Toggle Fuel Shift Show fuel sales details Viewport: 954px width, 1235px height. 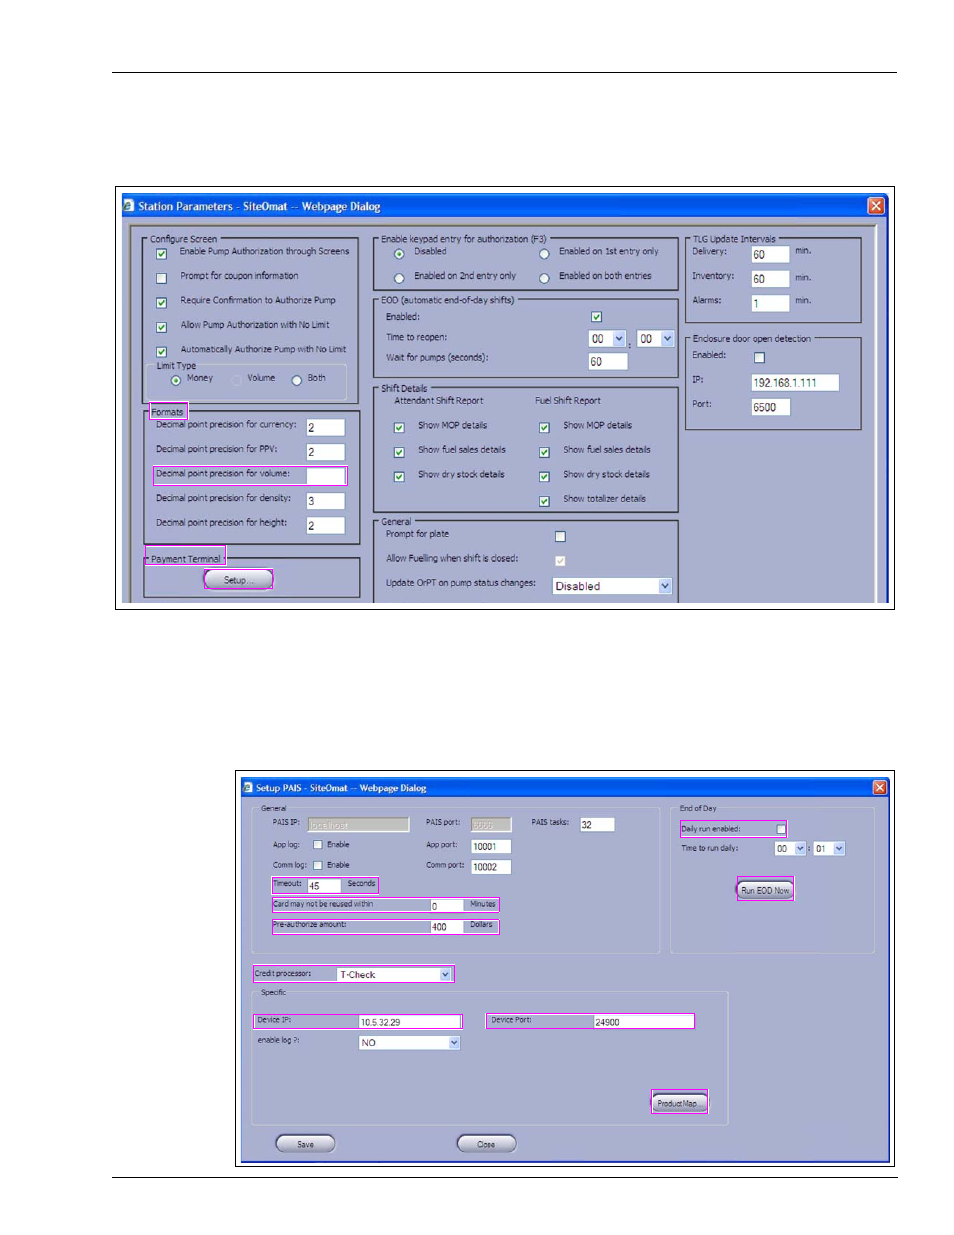[545, 453]
